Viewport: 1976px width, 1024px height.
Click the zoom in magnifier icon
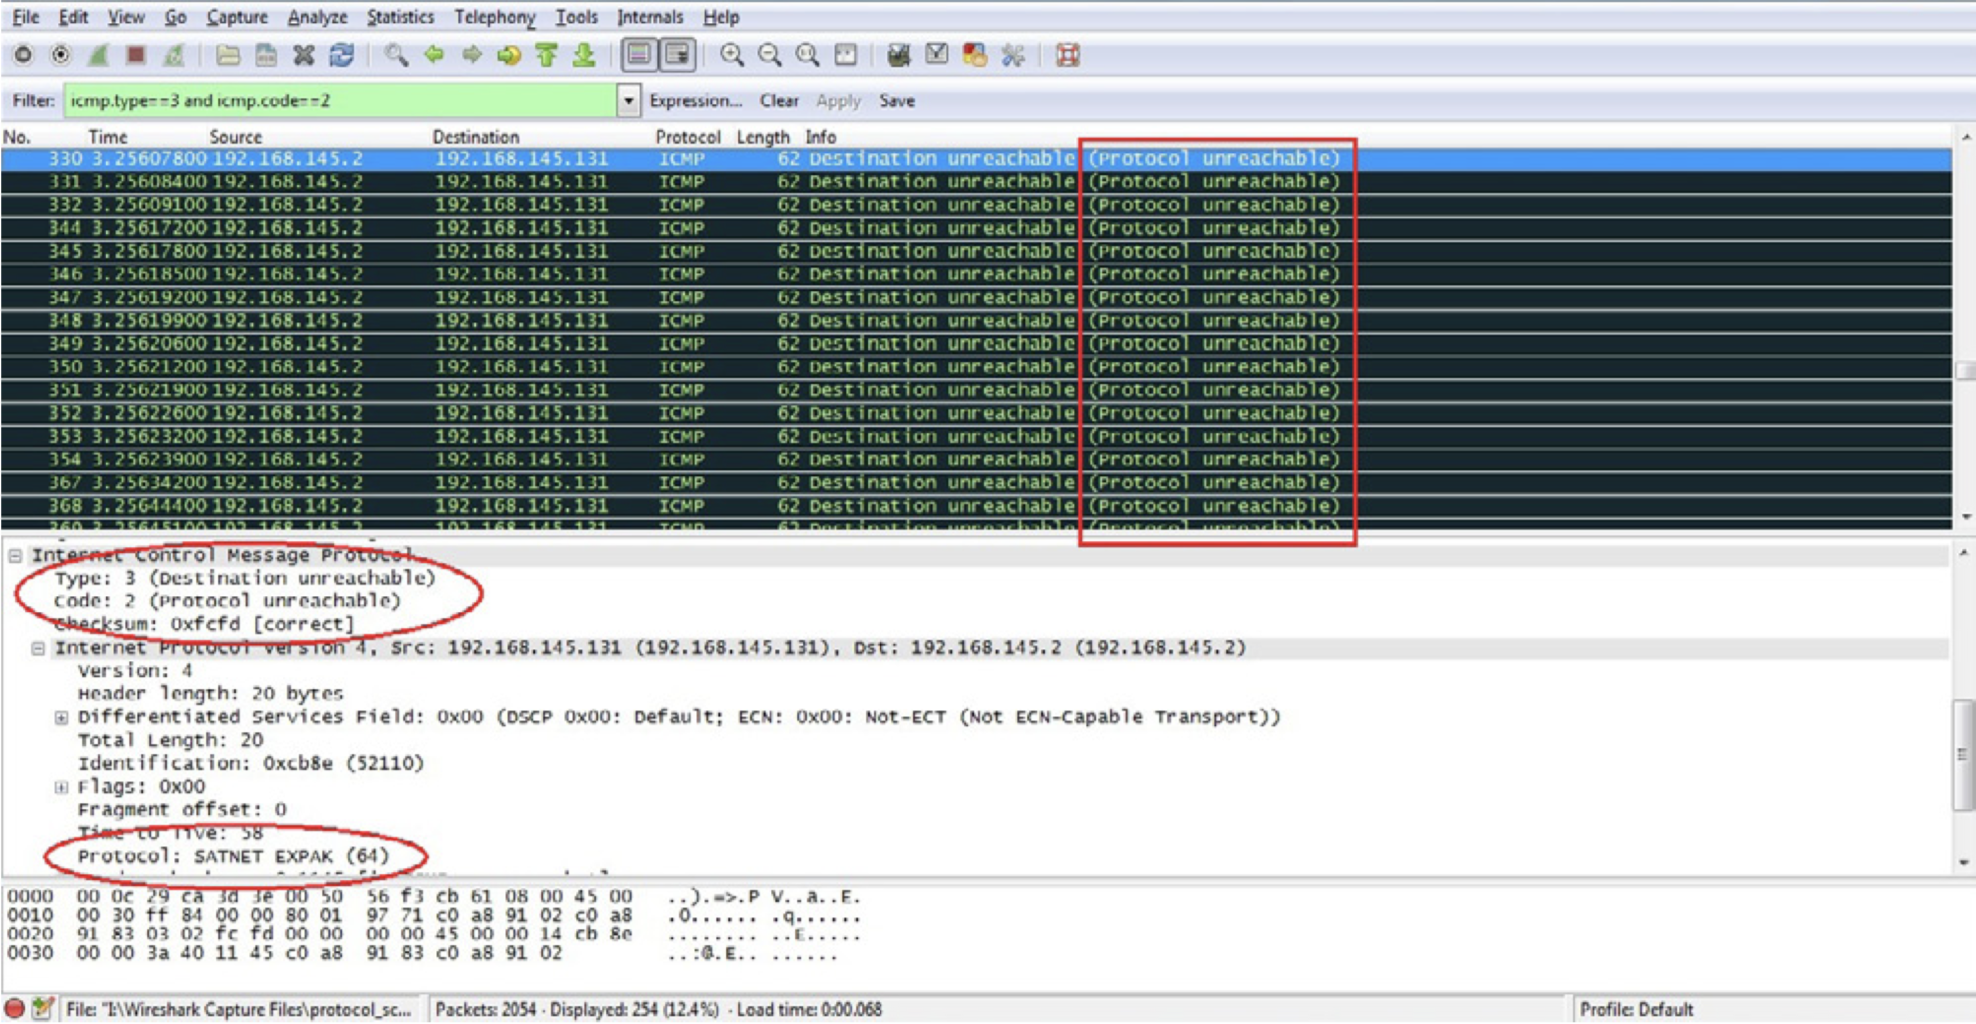732,55
